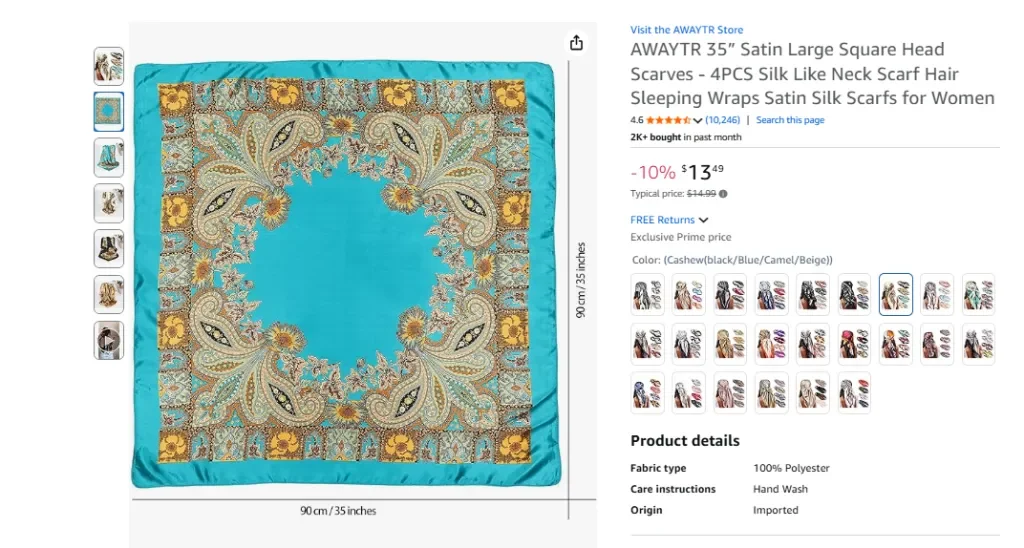
Task: Select the first image thumbnail in the gallery
Action: click(109, 66)
